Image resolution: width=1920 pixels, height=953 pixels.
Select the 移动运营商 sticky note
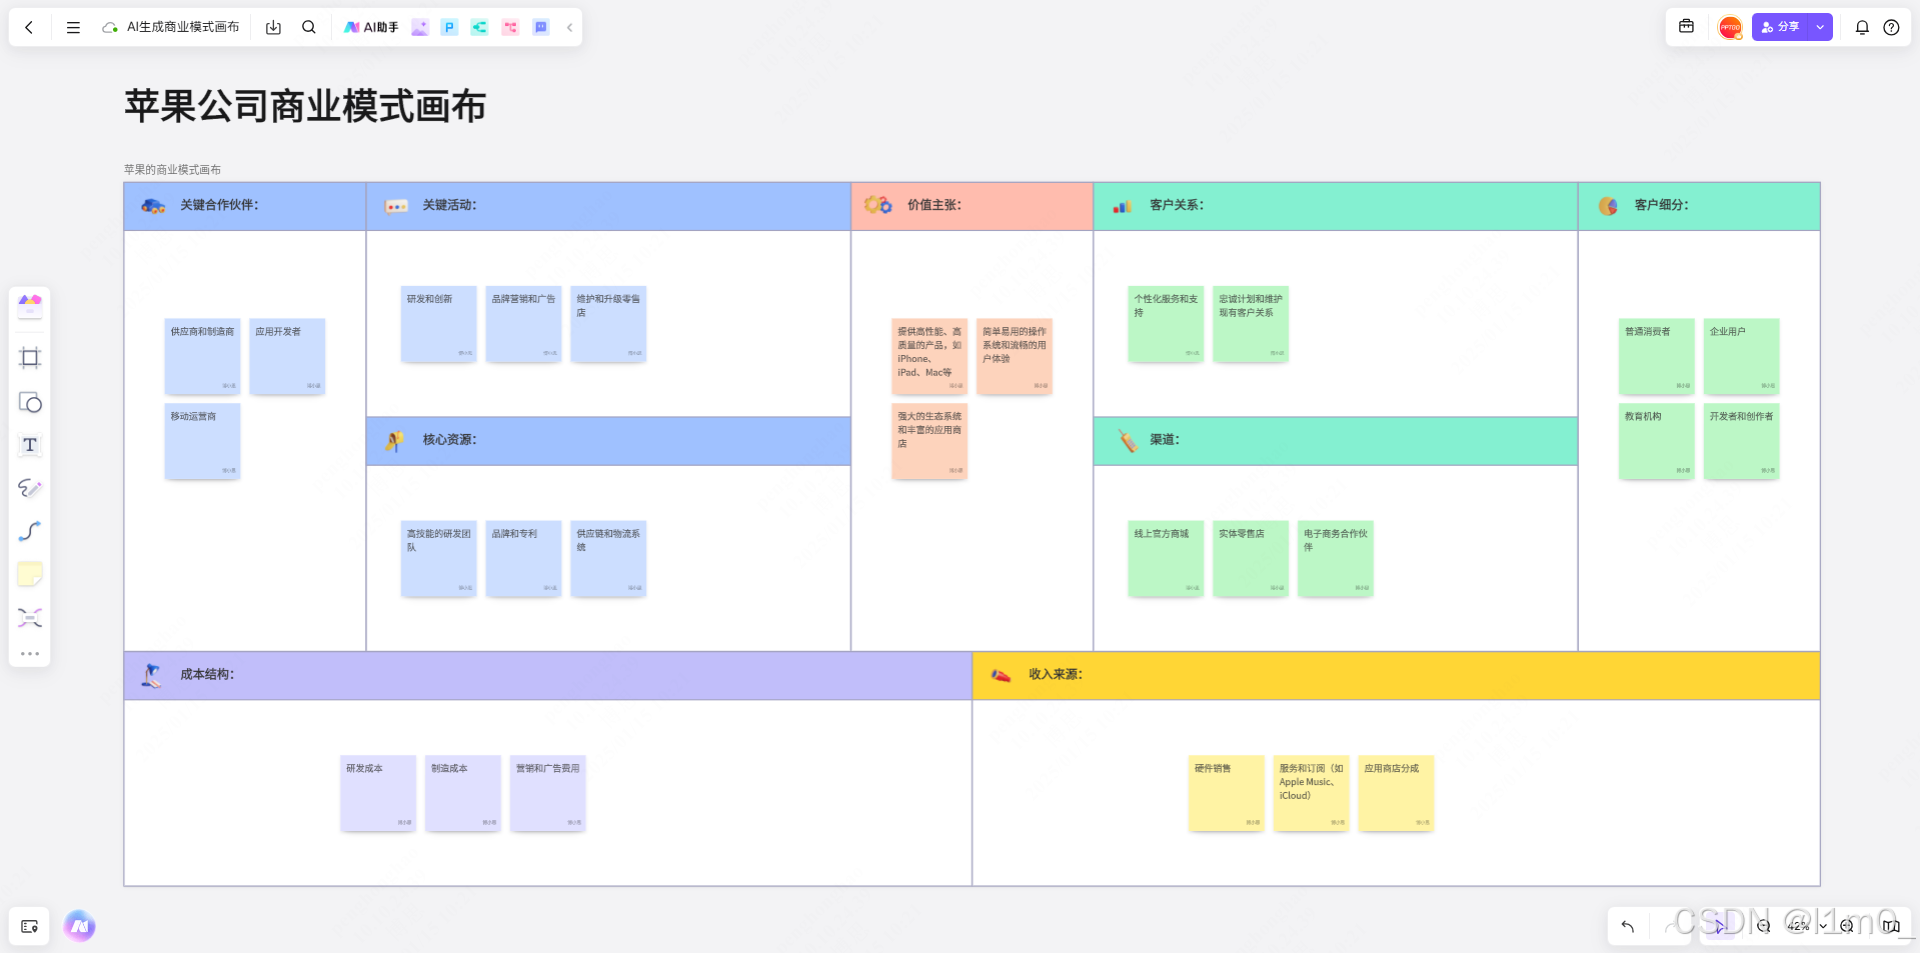click(x=203, y=441)
